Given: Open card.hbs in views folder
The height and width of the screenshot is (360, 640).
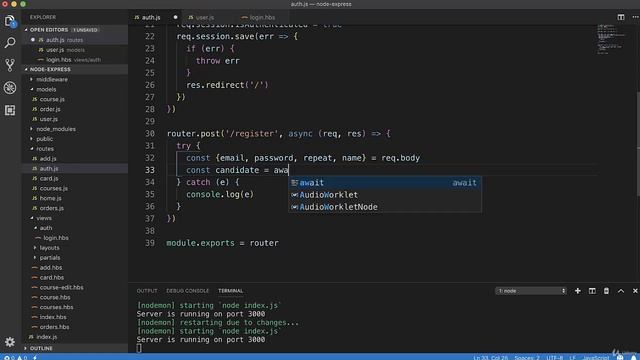Looking at the screenshot, I should coord(52,277).
